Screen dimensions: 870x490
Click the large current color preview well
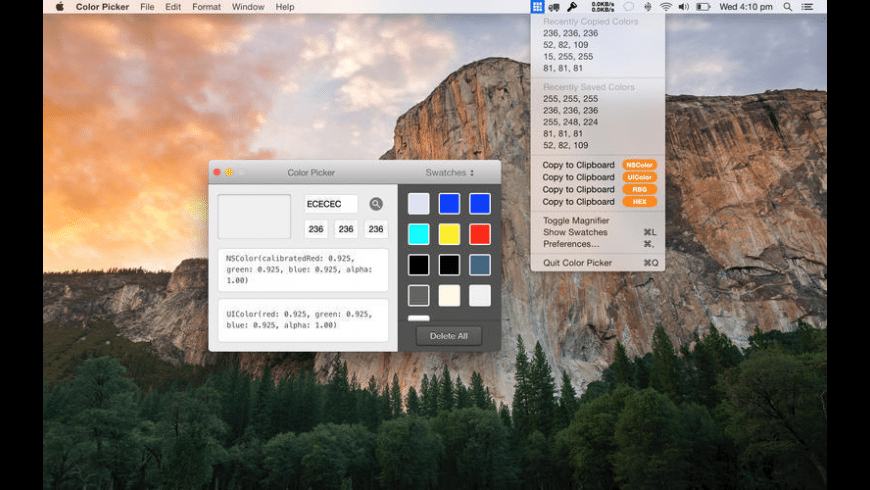click(x=254, y=216)
